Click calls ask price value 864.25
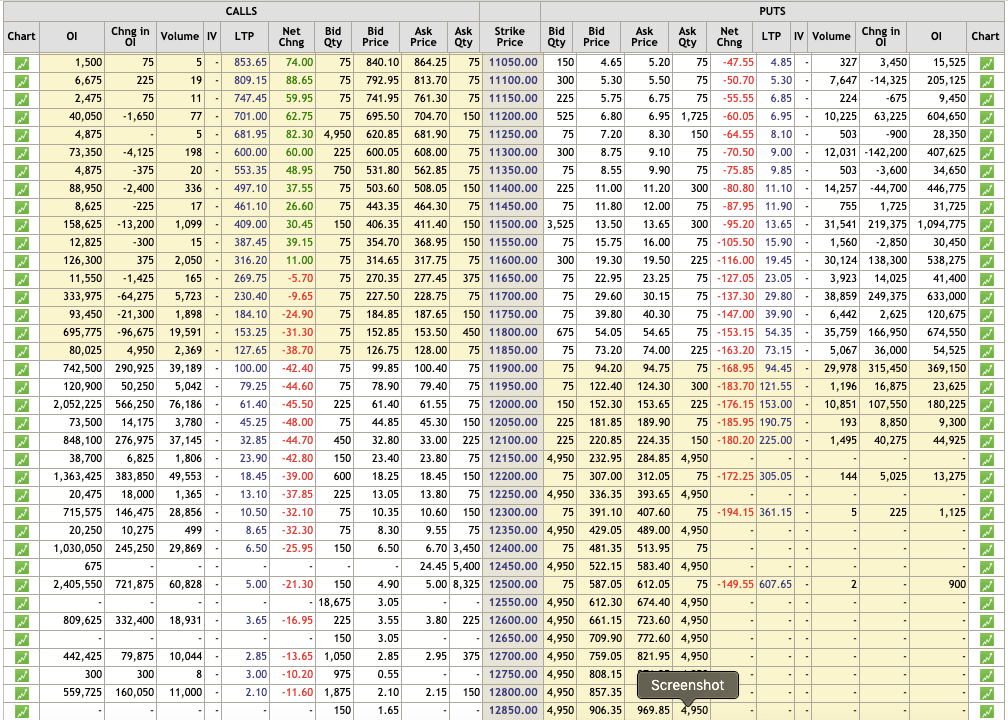This screenshot has height=720, width=1008. pyautogui.click(x=431, y=62)
